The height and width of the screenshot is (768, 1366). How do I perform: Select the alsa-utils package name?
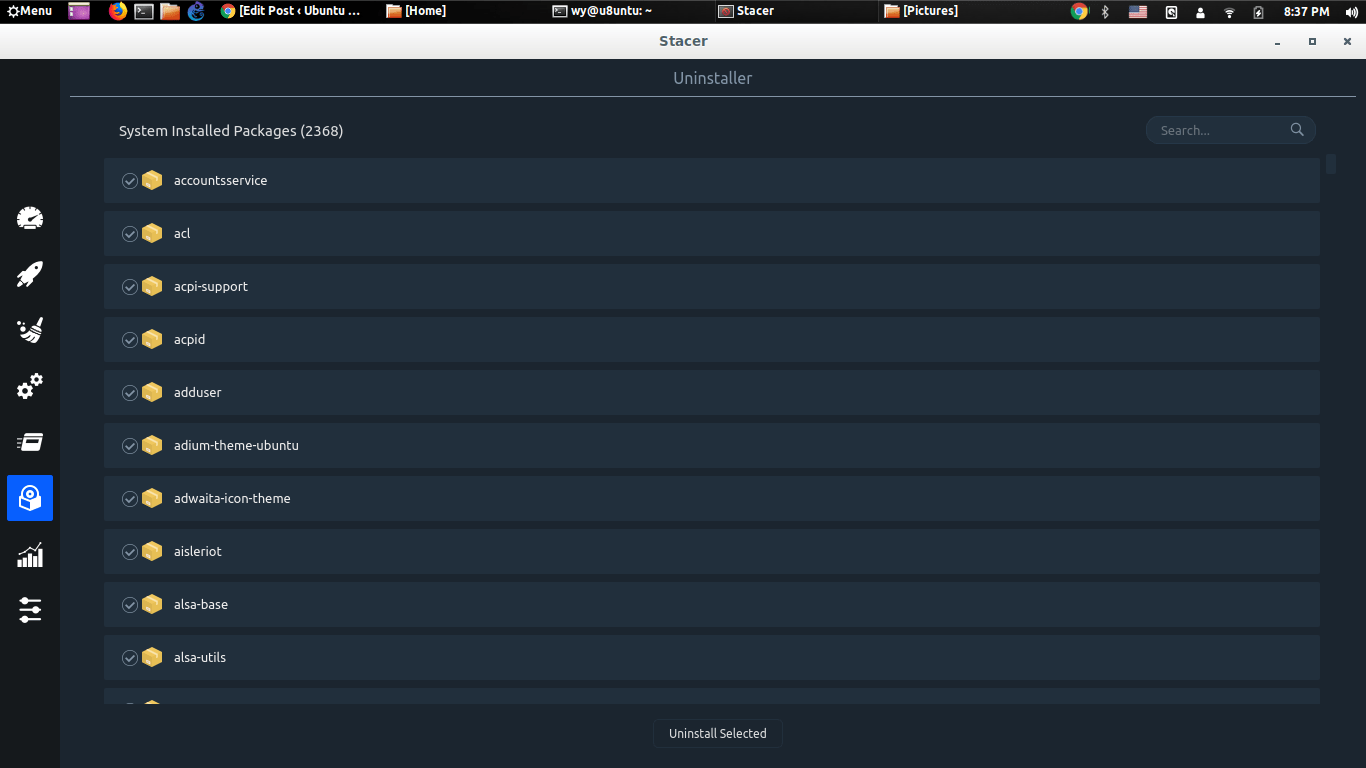point(200,657)
